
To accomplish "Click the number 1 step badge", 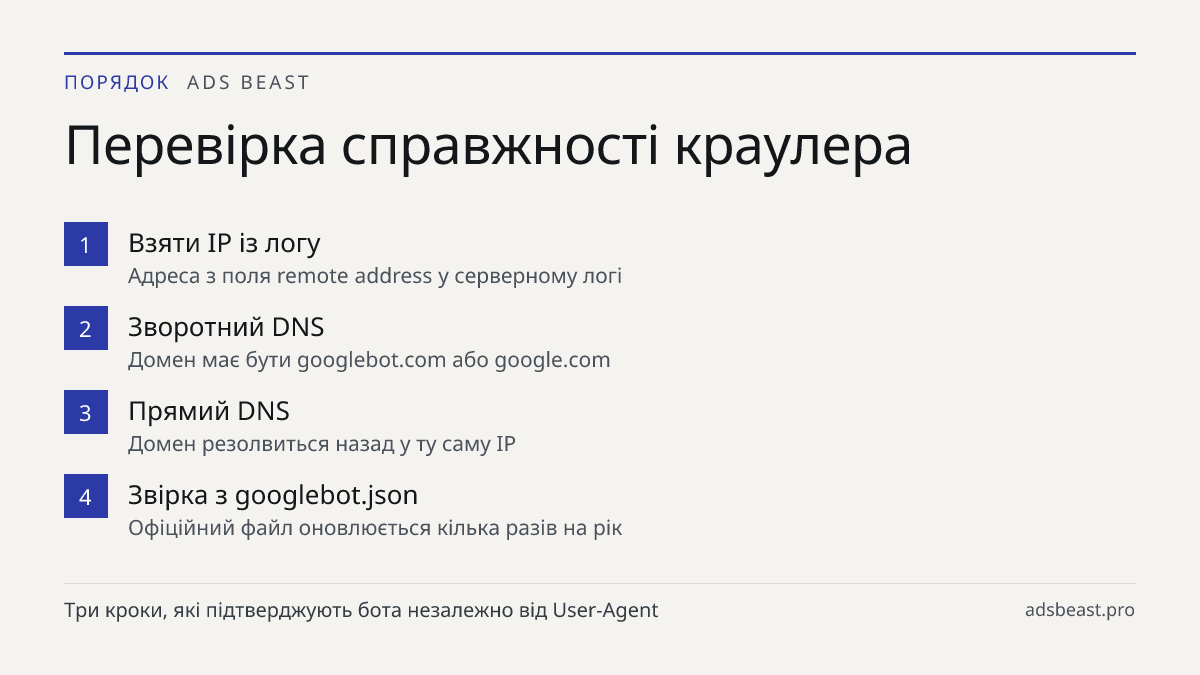I will (86, 244).
